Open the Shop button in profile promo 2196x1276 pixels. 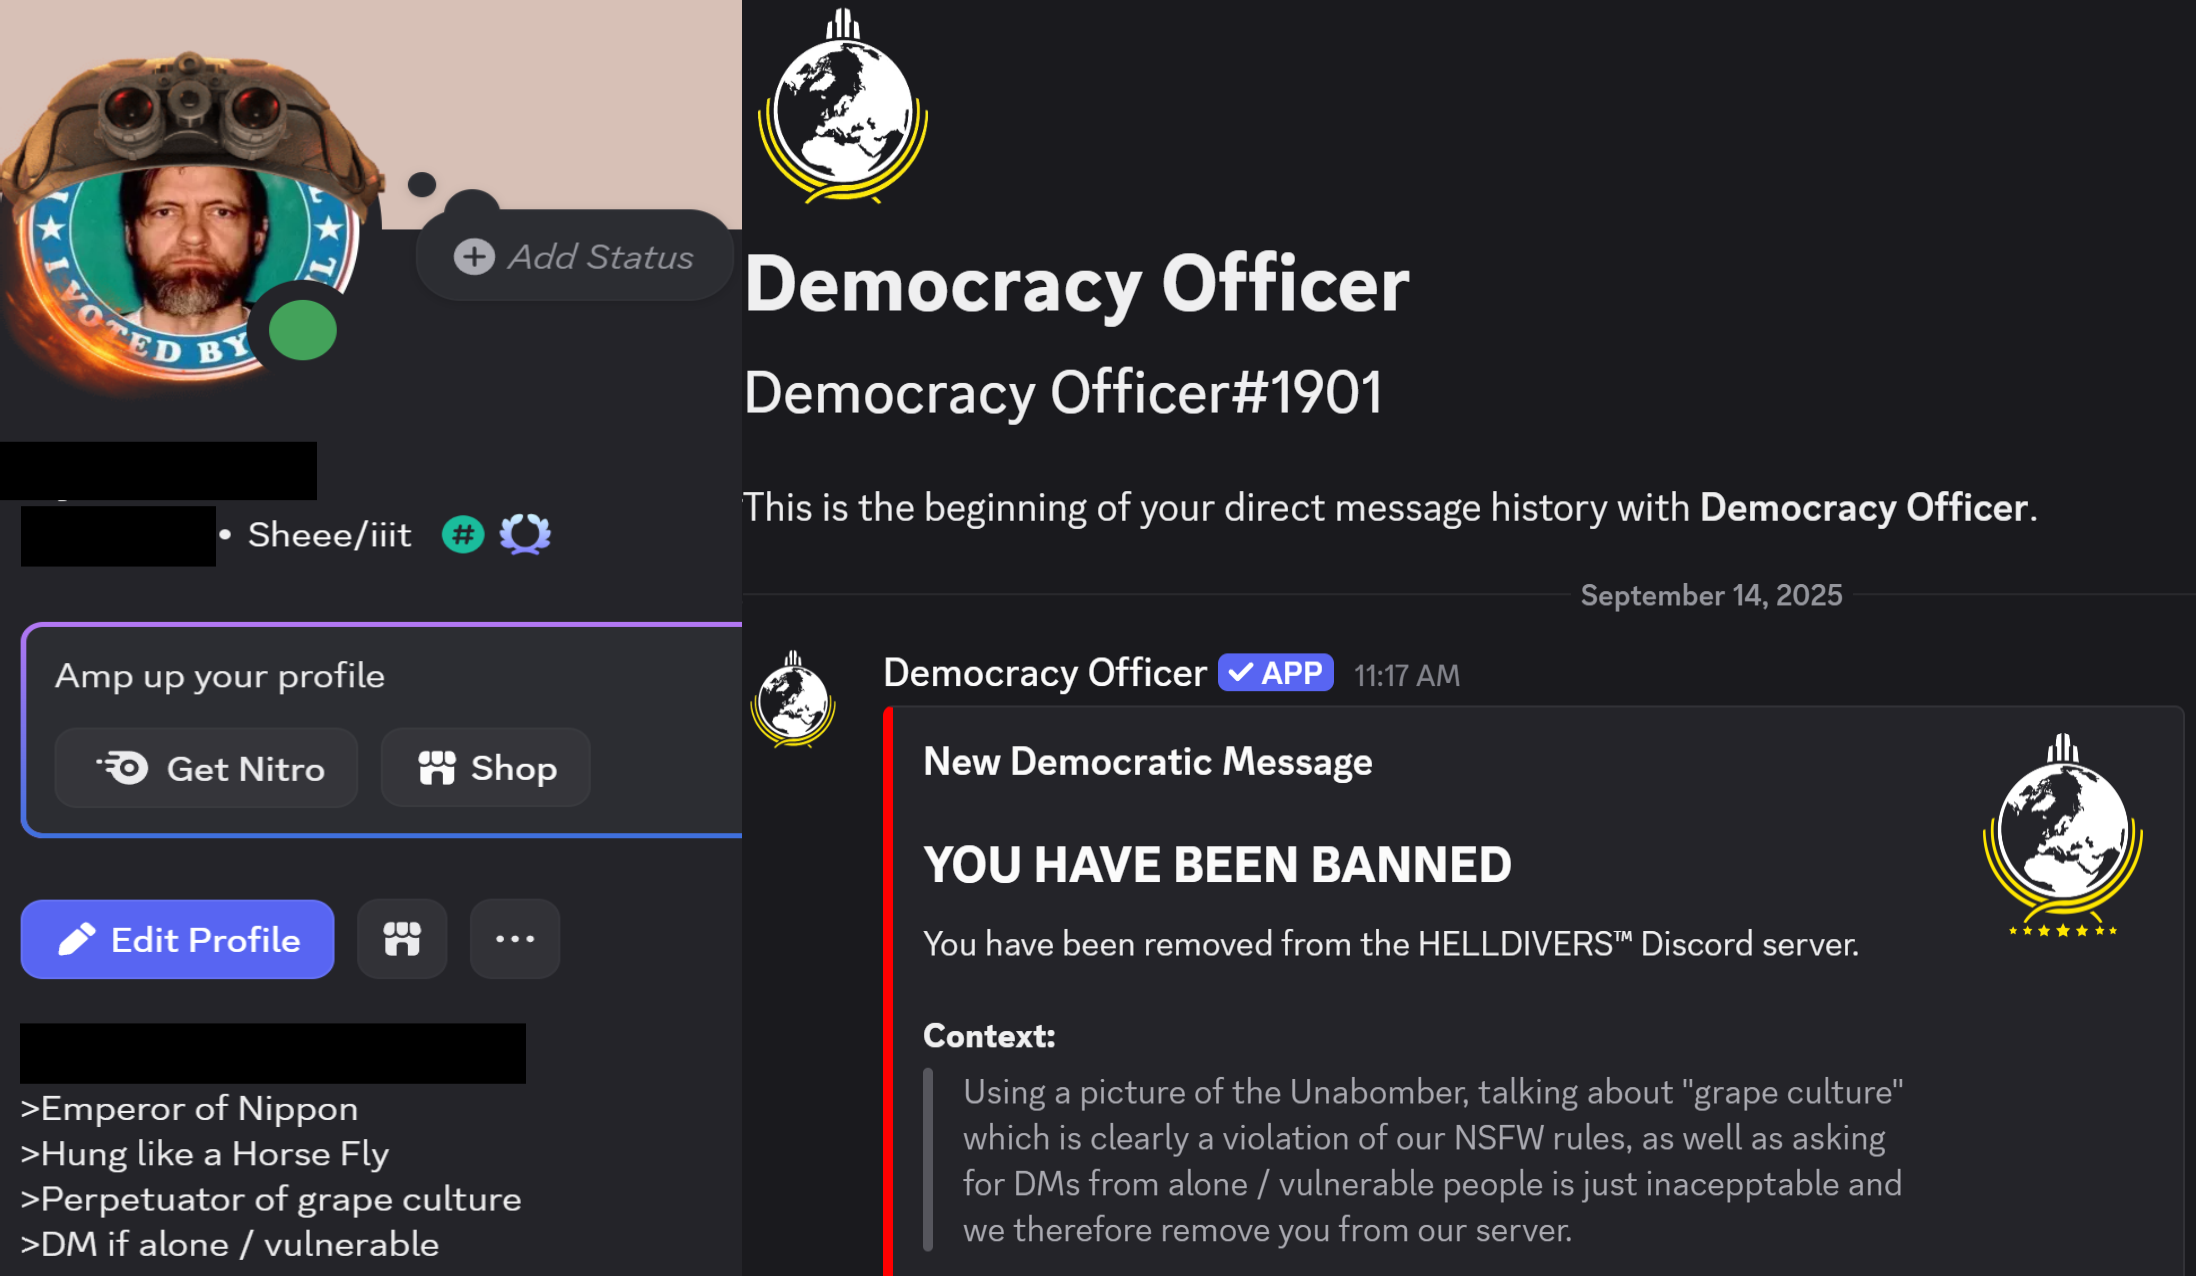pos(486,768)
